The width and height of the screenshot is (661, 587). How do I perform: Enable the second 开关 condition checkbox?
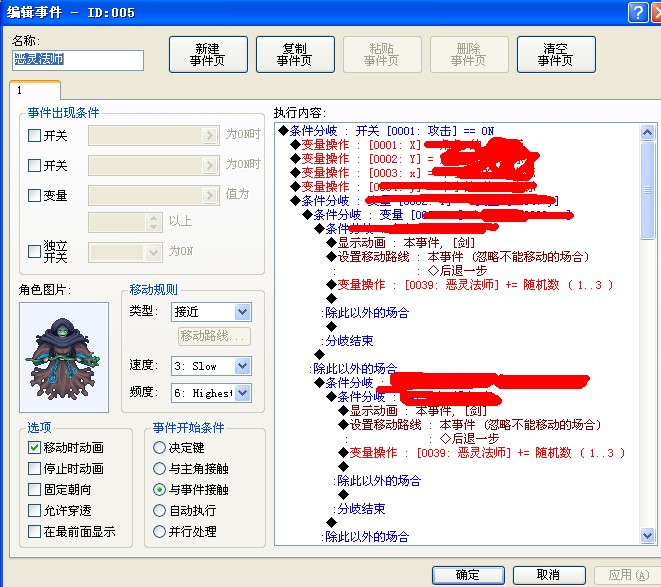[x=34, y=165]
